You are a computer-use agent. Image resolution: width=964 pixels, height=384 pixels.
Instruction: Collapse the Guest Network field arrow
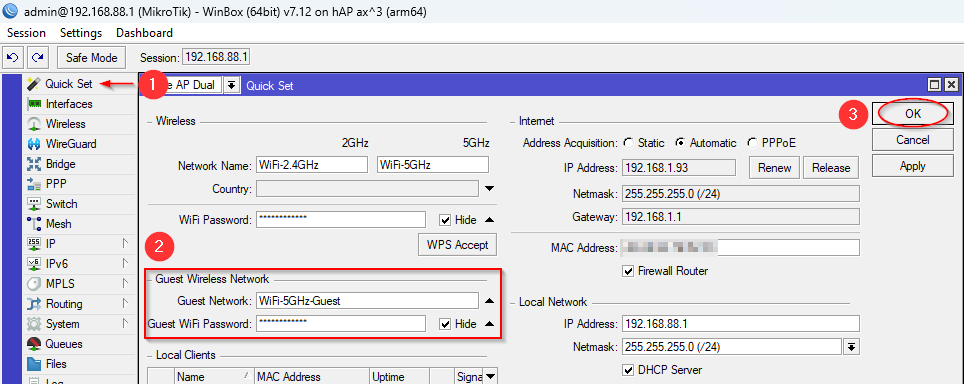[489, 301]
